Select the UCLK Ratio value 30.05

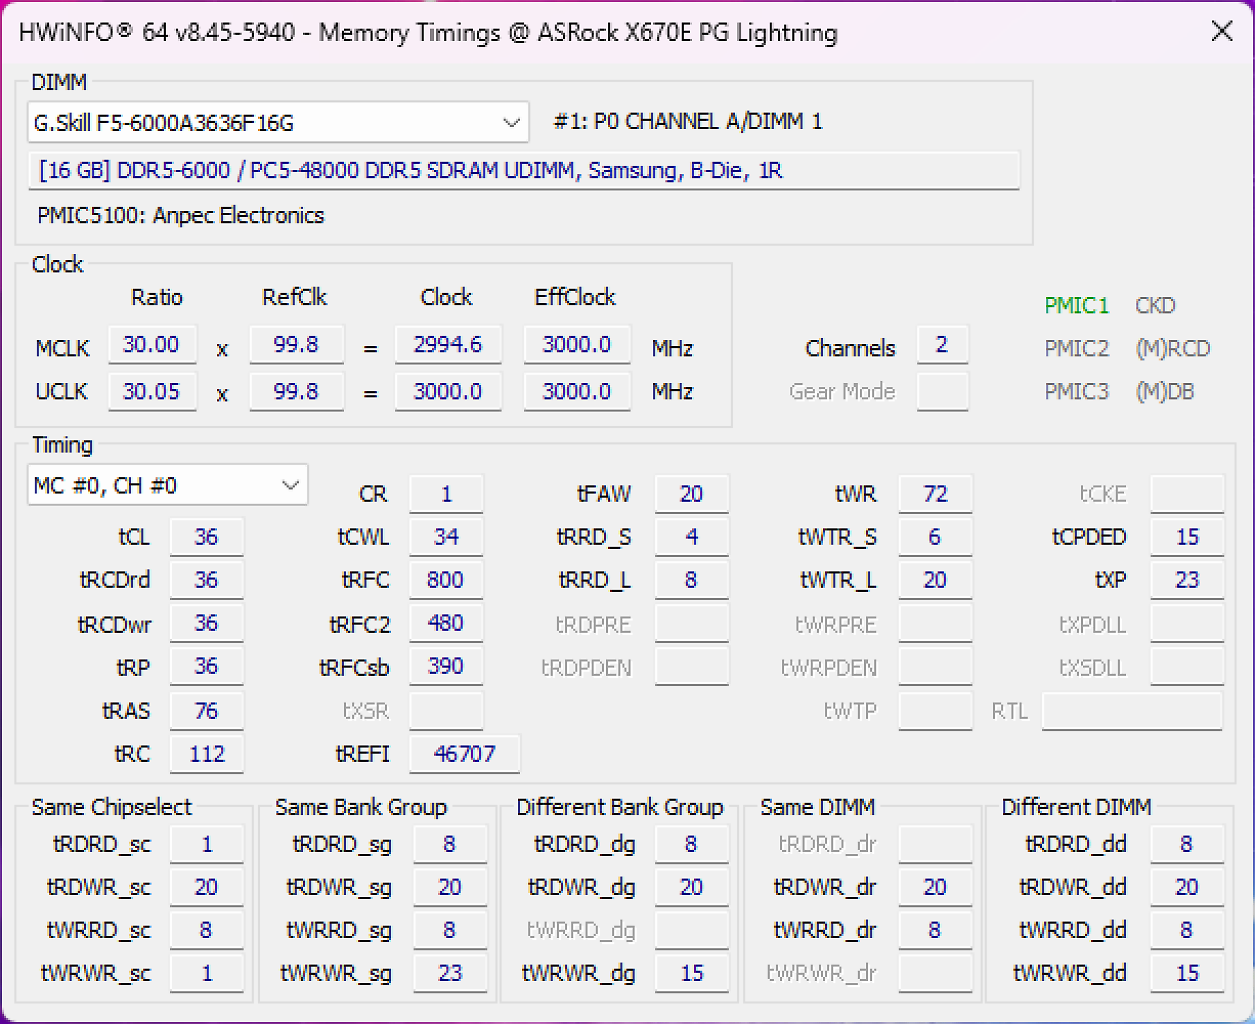point(152,391)
